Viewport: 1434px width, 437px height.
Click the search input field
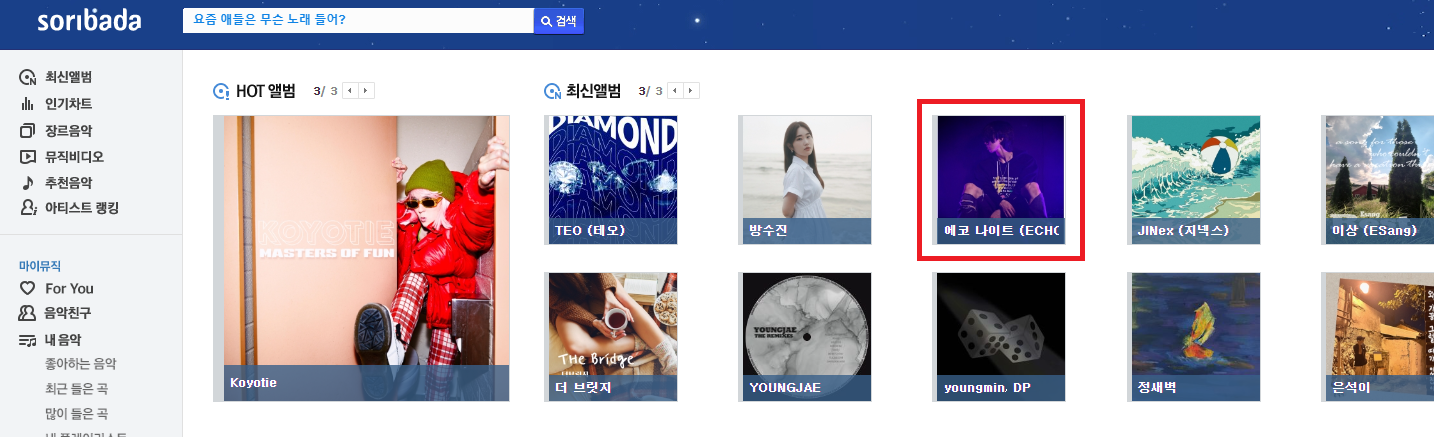(x=358, y=20)
